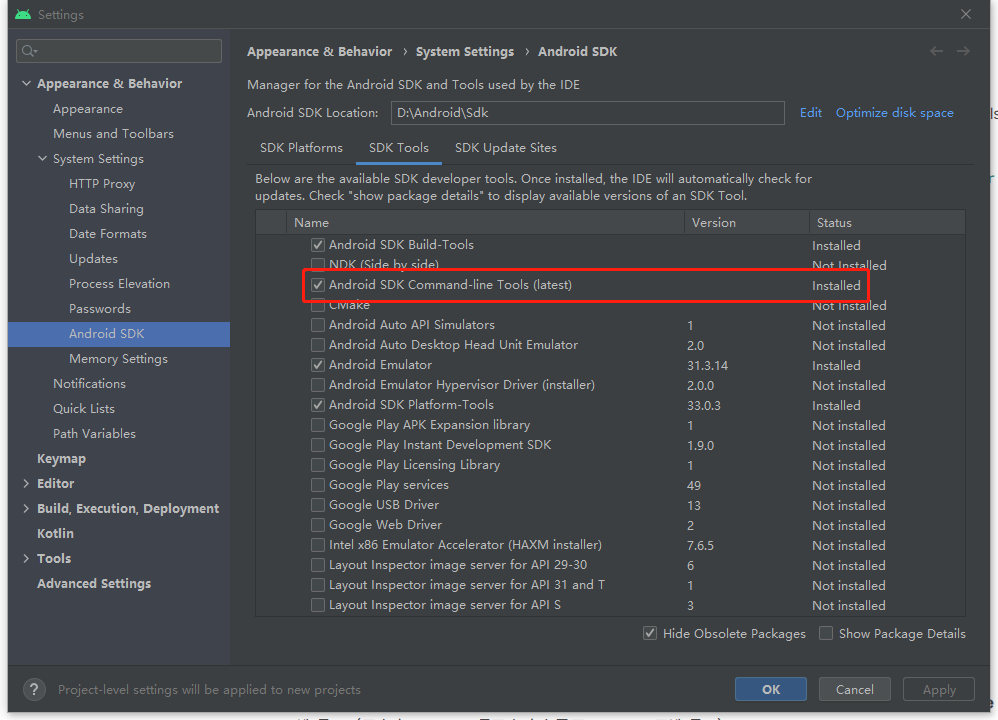Click System Settings breadcrumb
Screen dimensions: 998x720
point(465,52)
